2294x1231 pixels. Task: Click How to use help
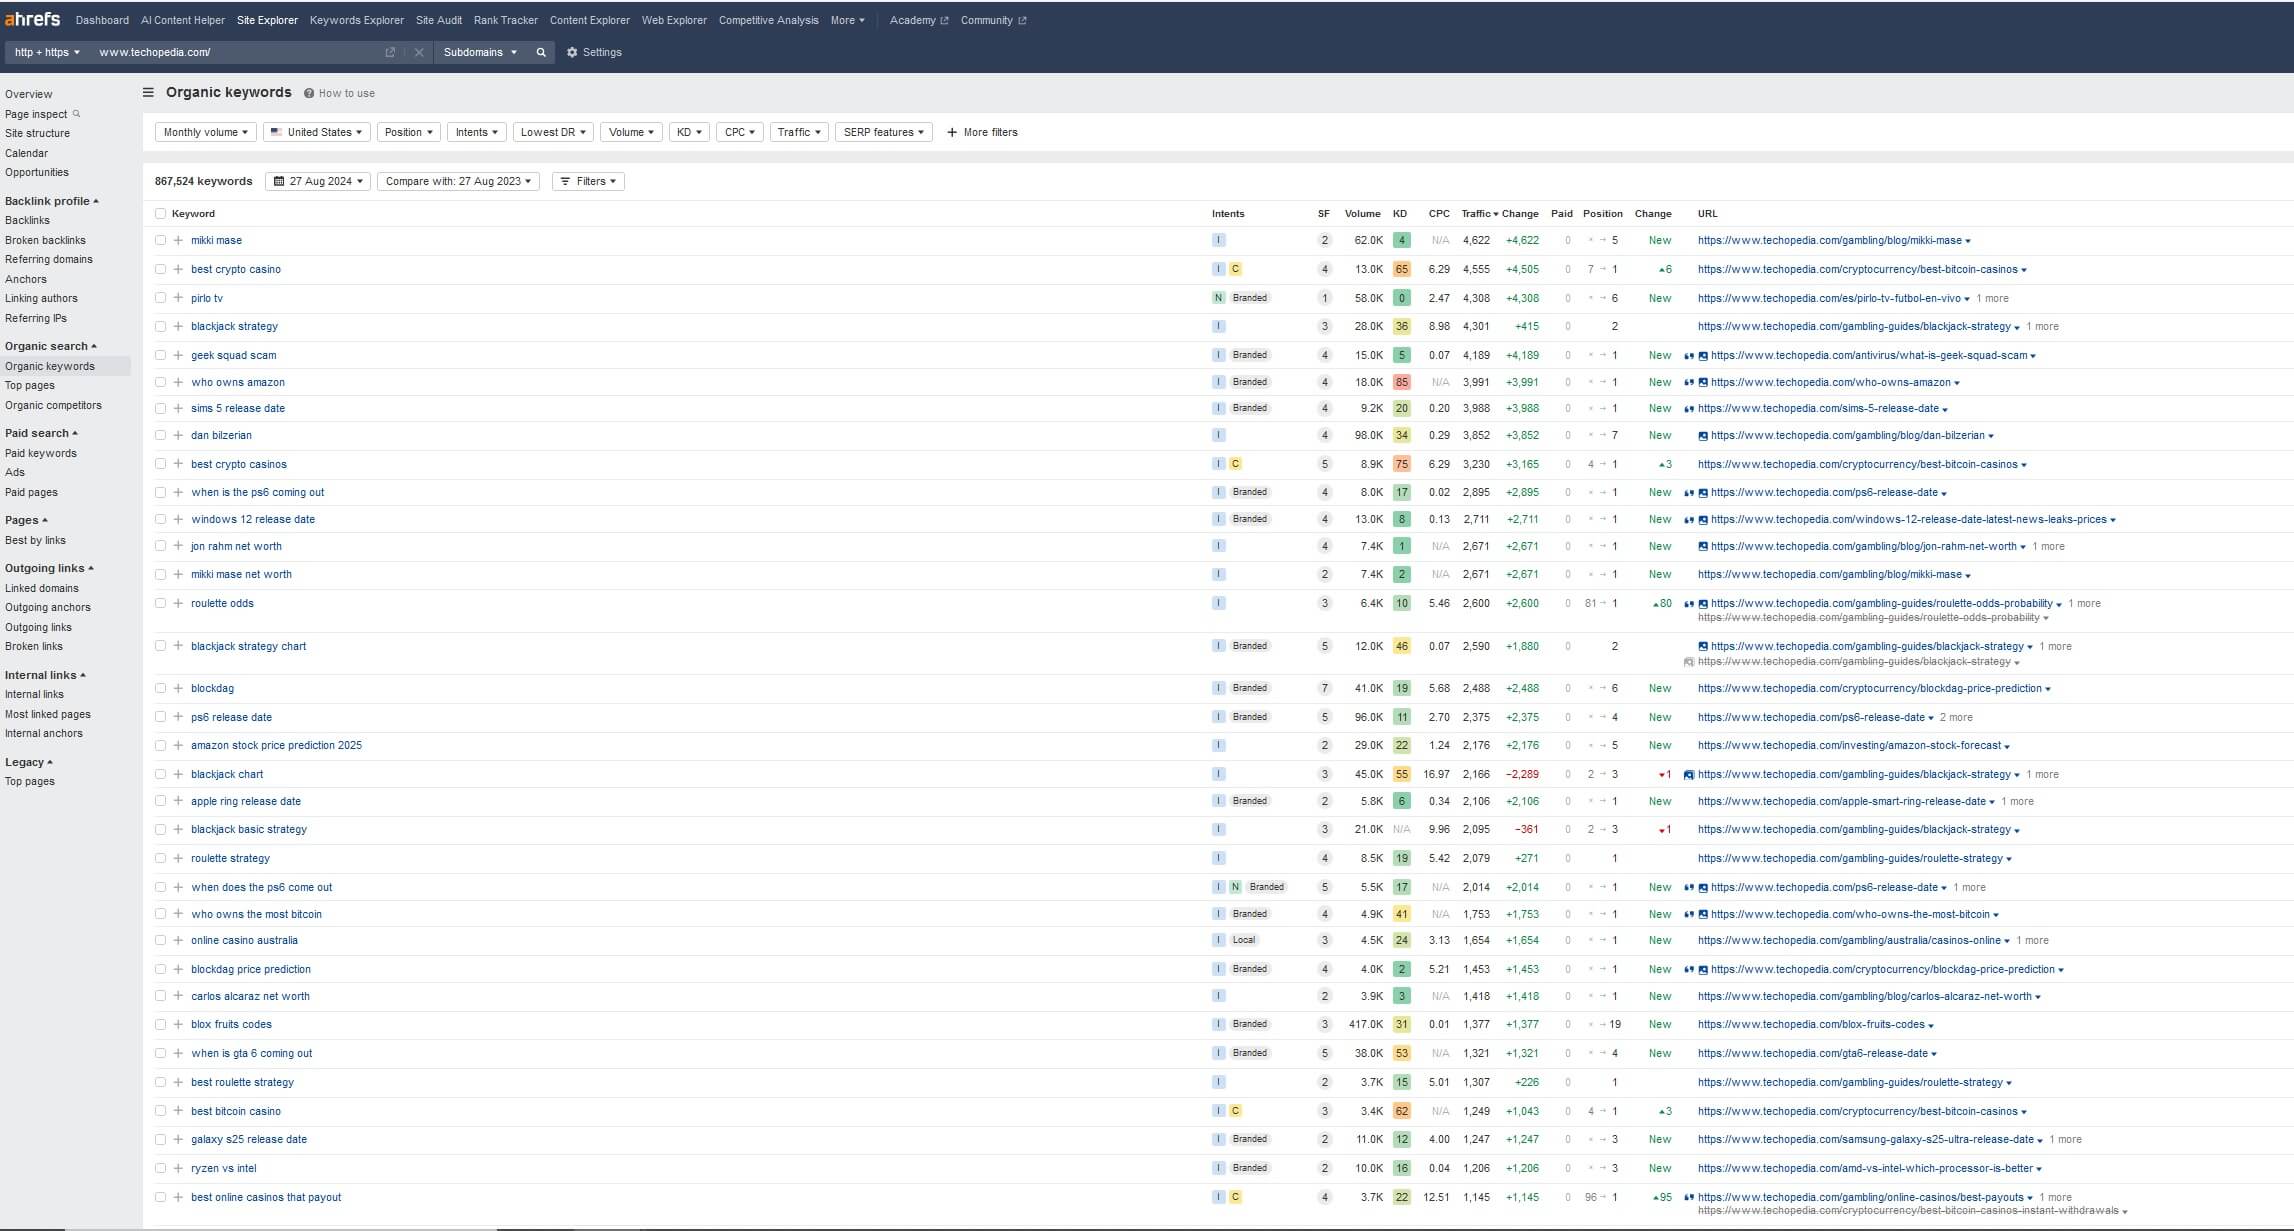point(340,93)
